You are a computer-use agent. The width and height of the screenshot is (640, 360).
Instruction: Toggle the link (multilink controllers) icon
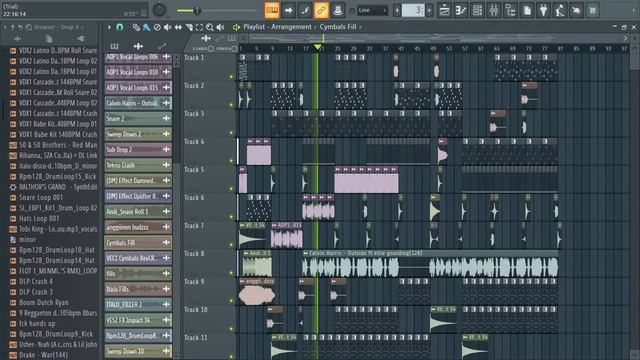[x=321, y=11]
